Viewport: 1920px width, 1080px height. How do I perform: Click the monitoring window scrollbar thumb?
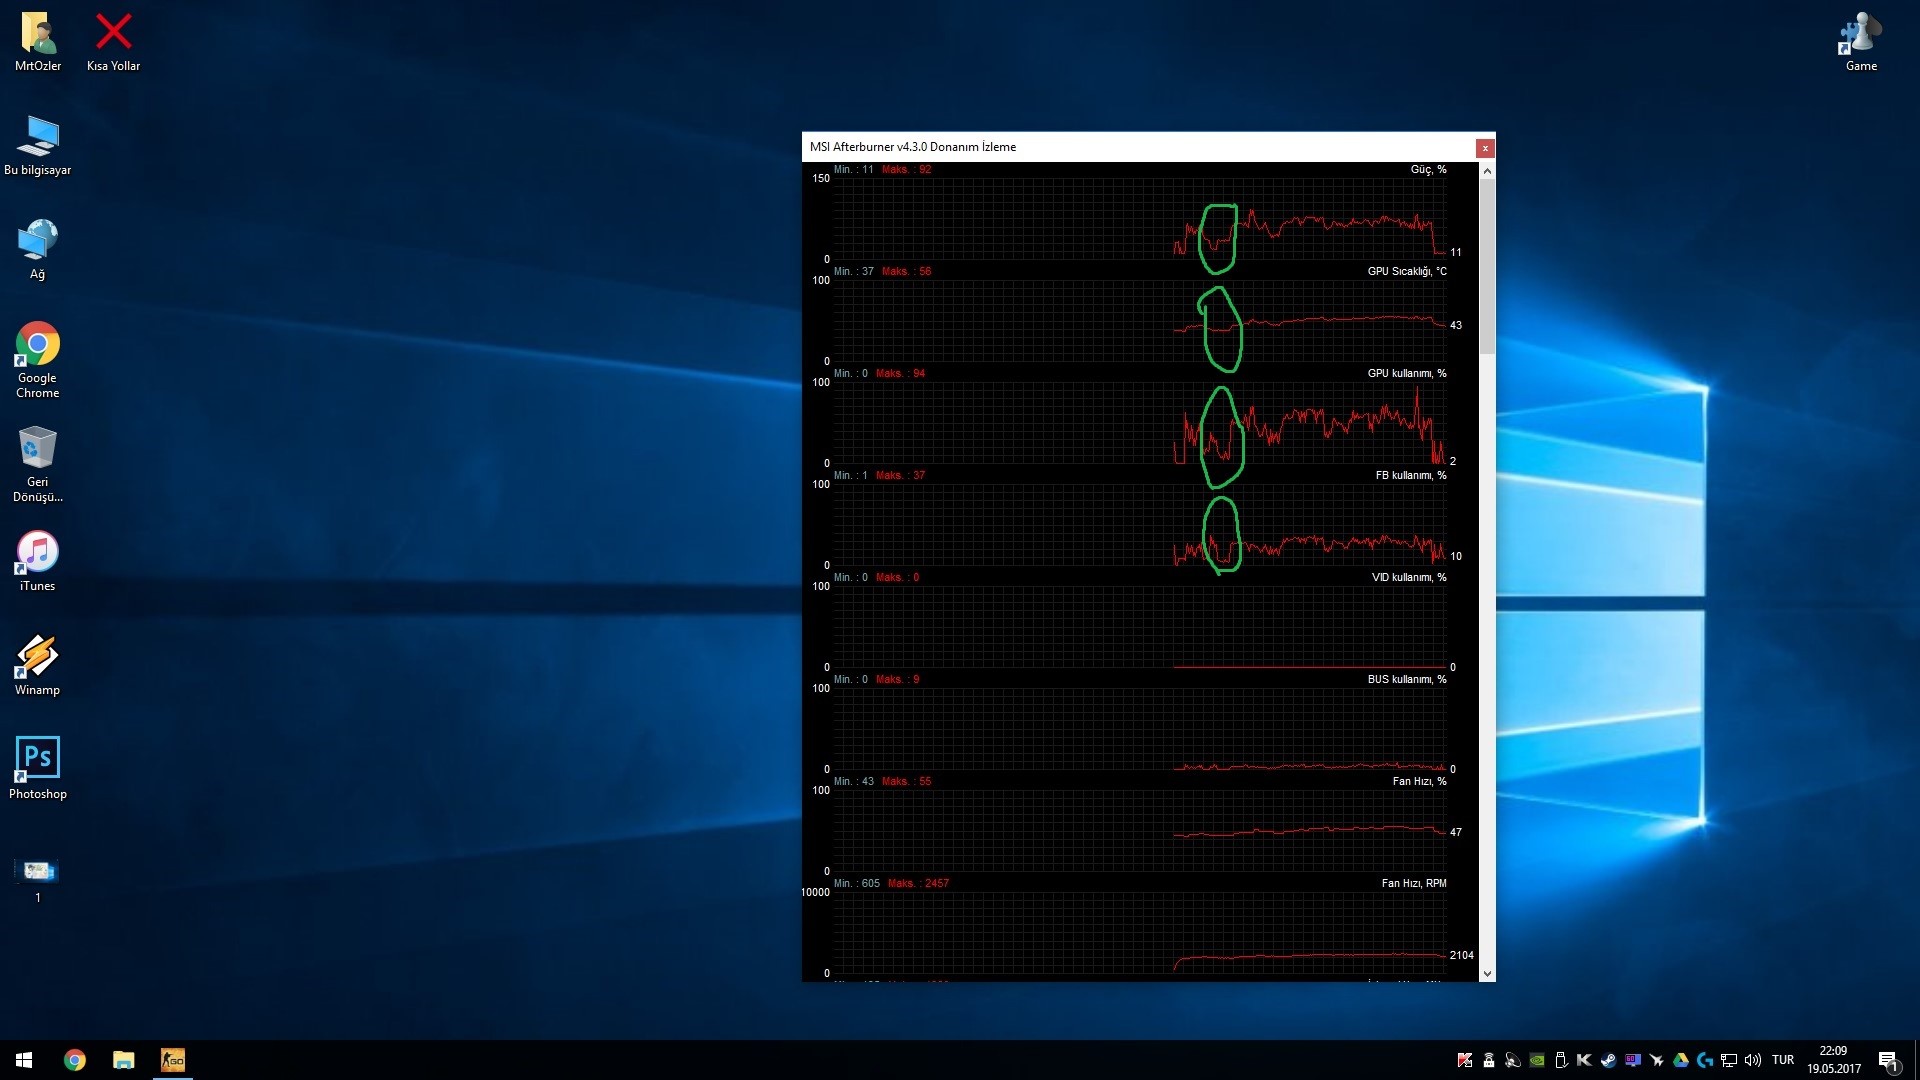[1487, 266]
